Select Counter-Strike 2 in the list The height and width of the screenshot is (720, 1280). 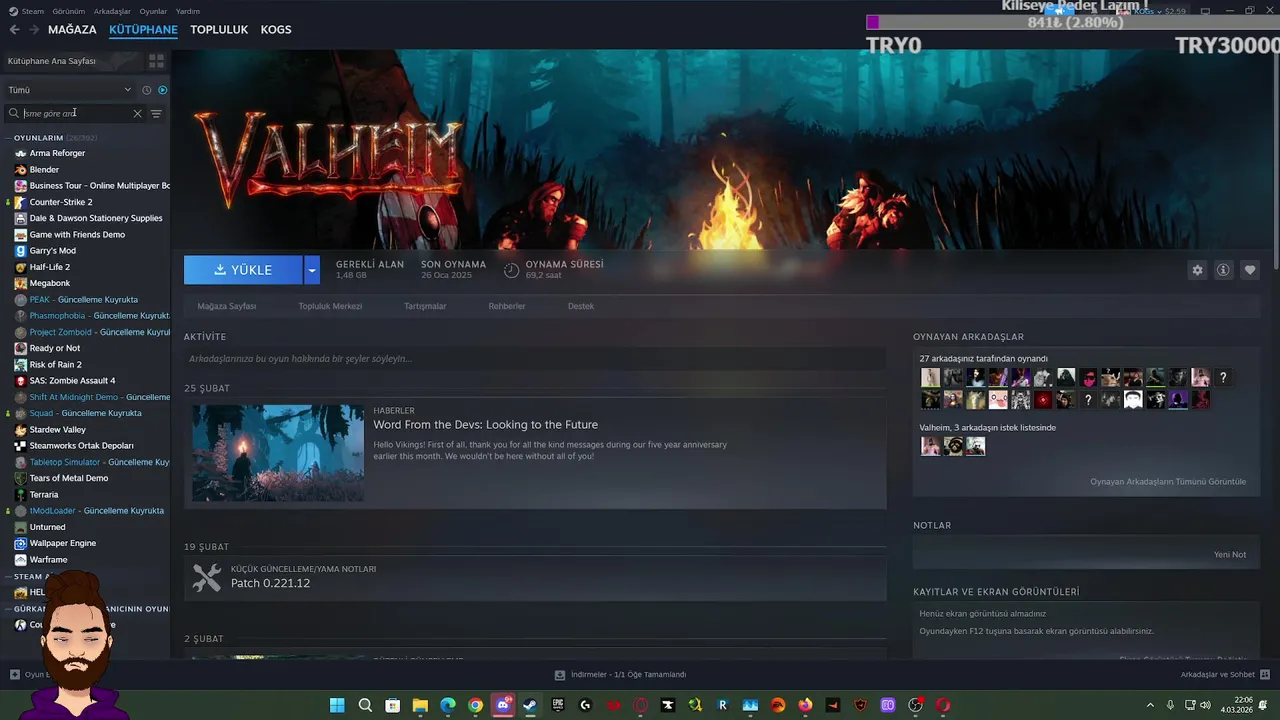61,202
